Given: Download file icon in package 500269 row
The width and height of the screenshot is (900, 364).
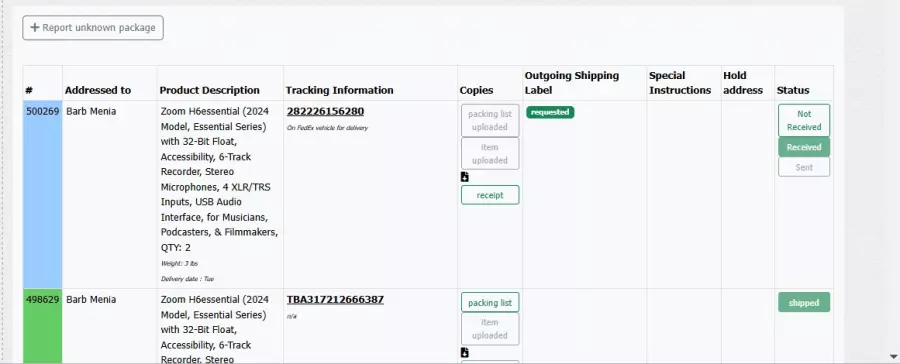Looking at the screenshot, I should pyautogui.click(x=465, y=177).
